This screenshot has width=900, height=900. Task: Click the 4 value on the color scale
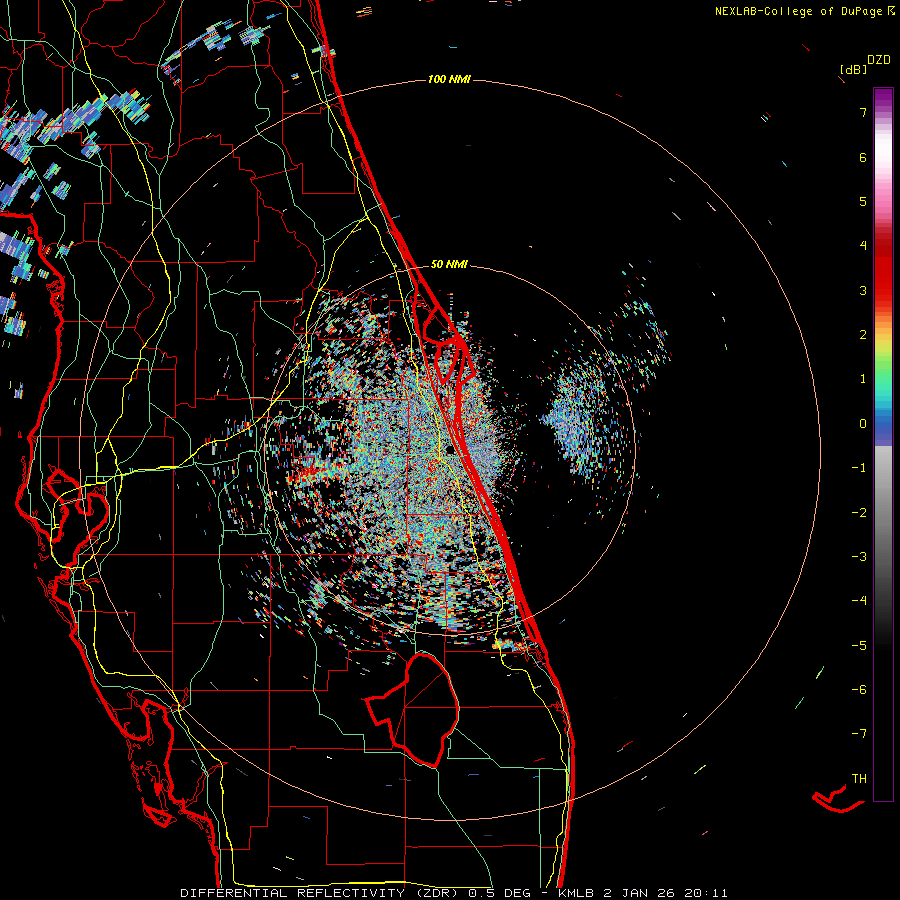863,246
